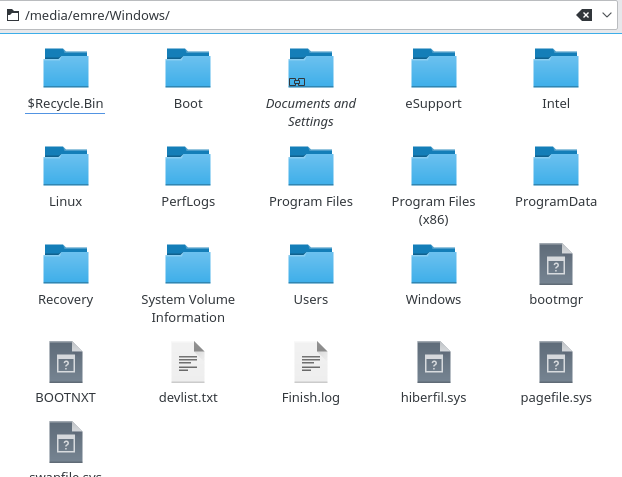Select the swapfile.sys file icon
The height and width of the screenshot is (477, 622).
tap(66, 442)
